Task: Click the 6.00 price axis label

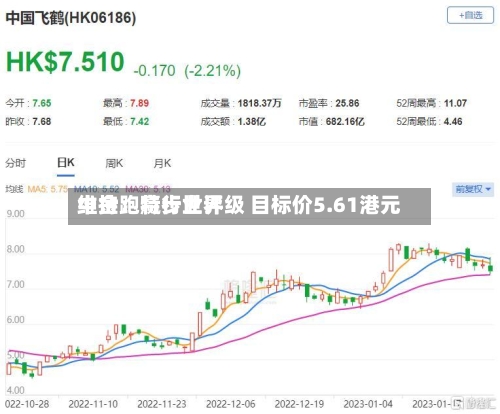Action: pyautogui.click(x=15, y=320)
